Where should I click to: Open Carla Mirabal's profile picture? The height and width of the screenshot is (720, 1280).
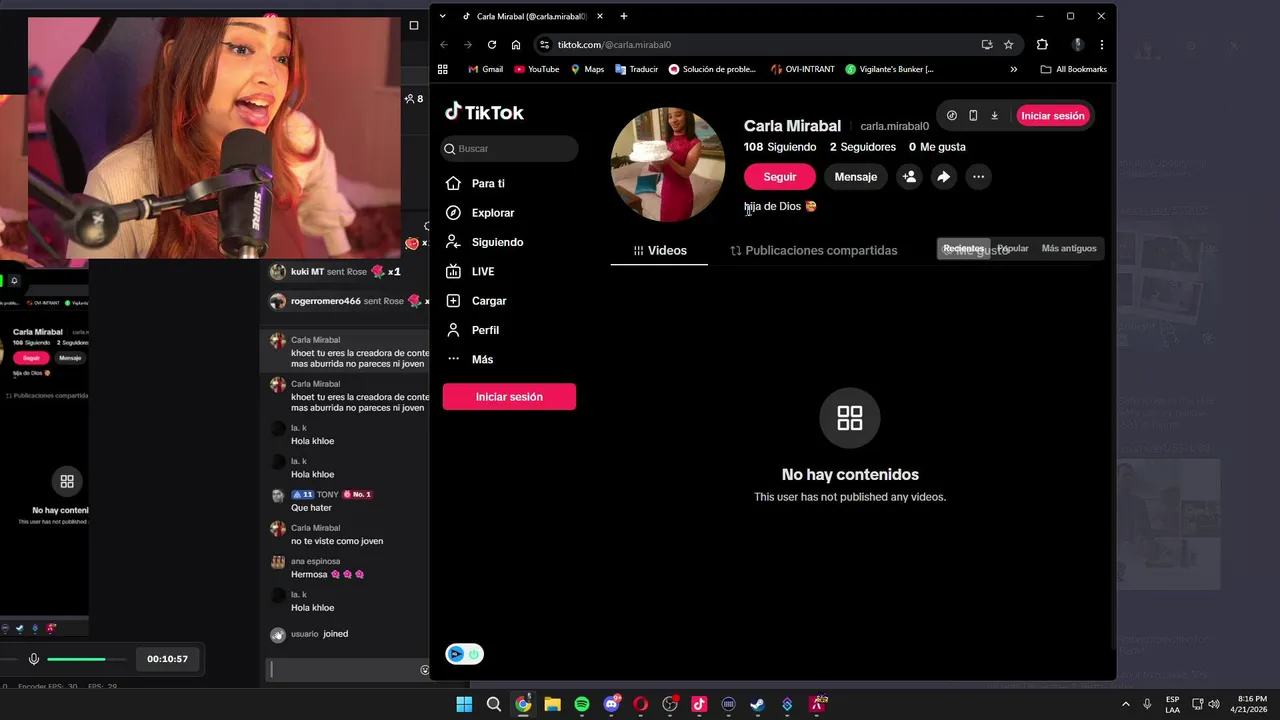(x=668, y=164)
